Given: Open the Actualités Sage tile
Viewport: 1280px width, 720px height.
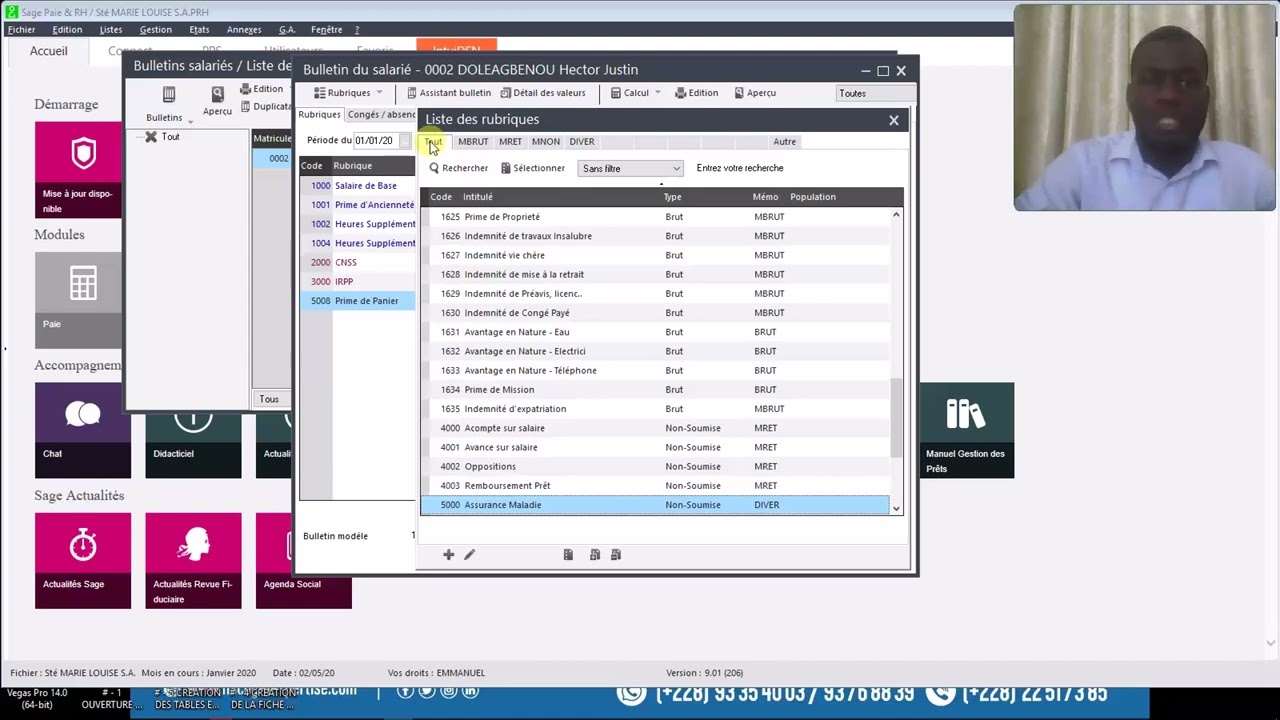Looking at the screenshot, I should [83, 560].
